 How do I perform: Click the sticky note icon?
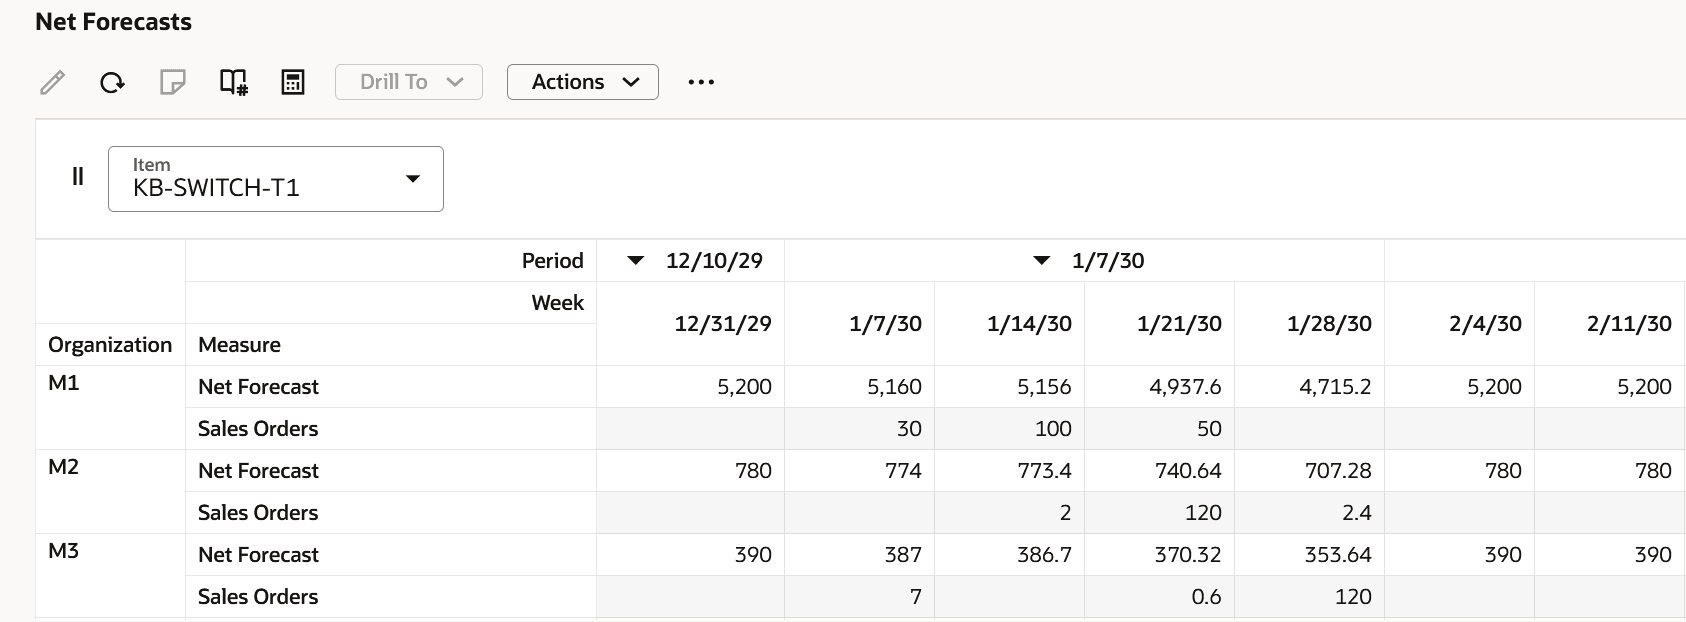point(173,82)
